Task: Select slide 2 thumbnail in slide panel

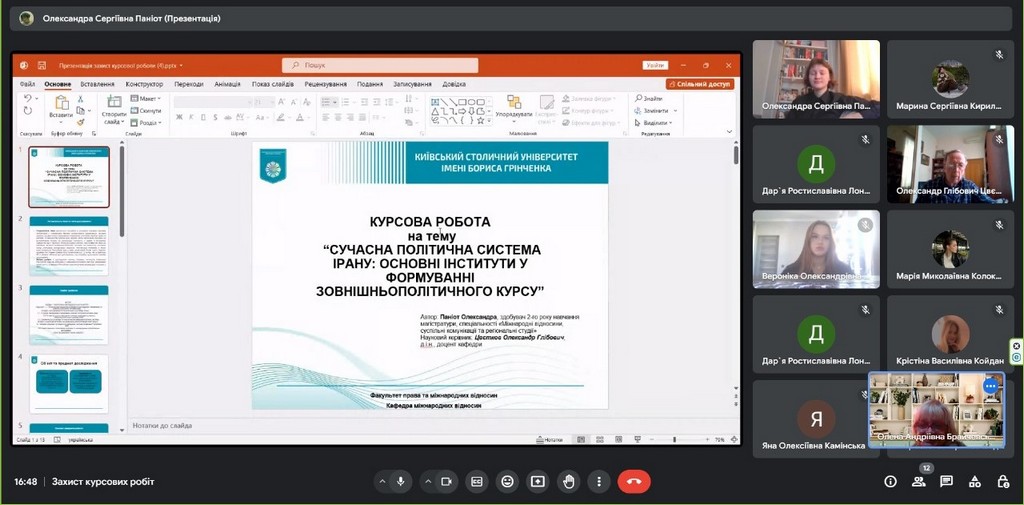Action: point(69,244)
